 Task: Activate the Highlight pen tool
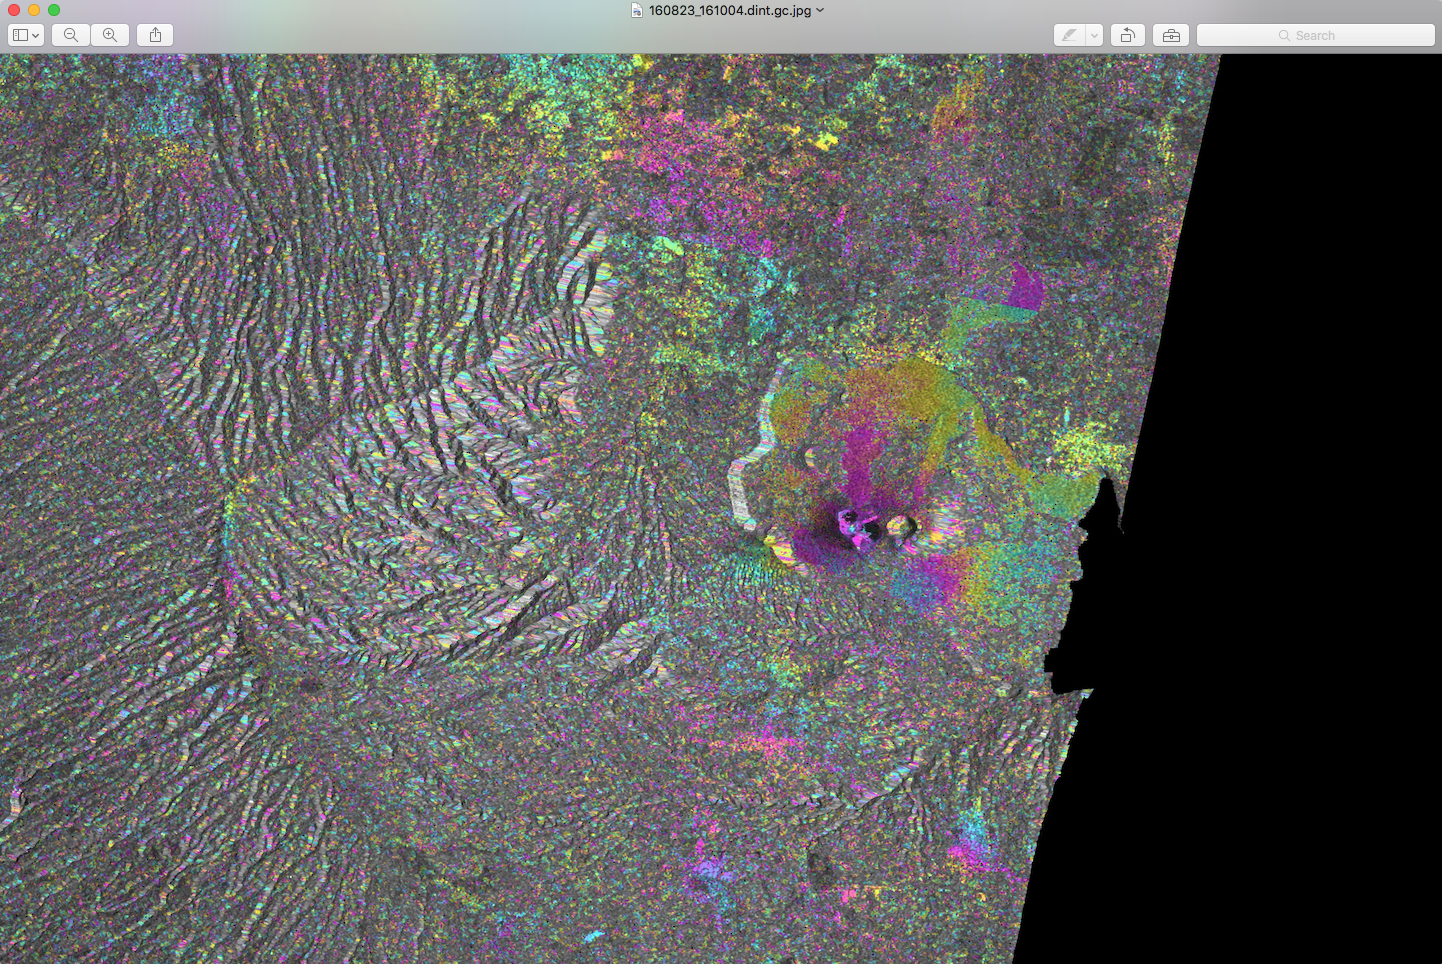1069,35
